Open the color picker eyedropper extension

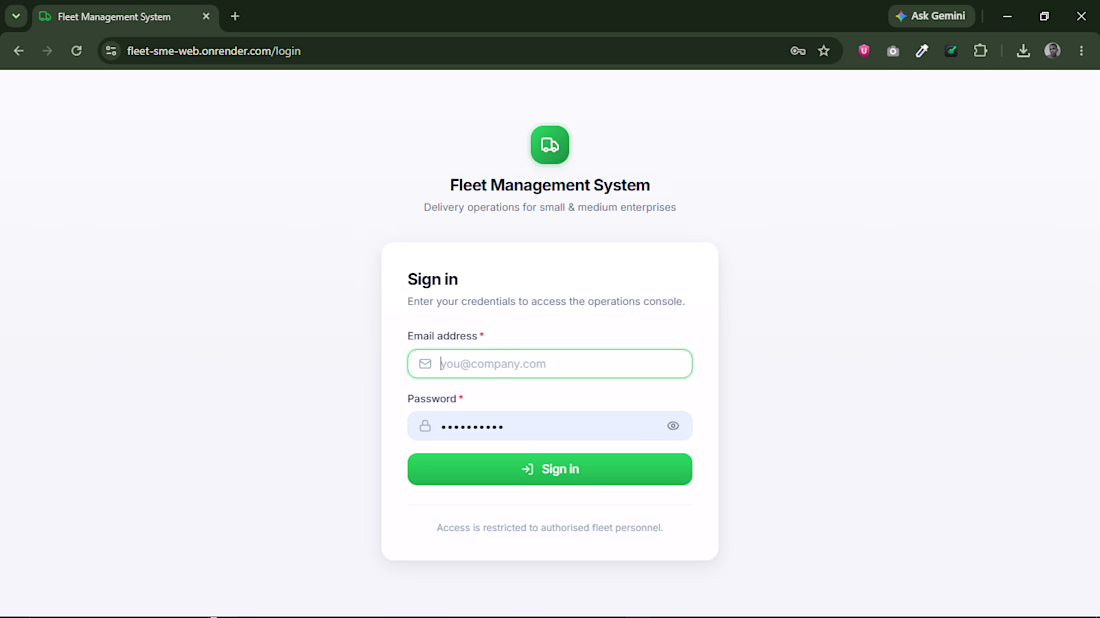pyautogui.click(x=922, y=51)
